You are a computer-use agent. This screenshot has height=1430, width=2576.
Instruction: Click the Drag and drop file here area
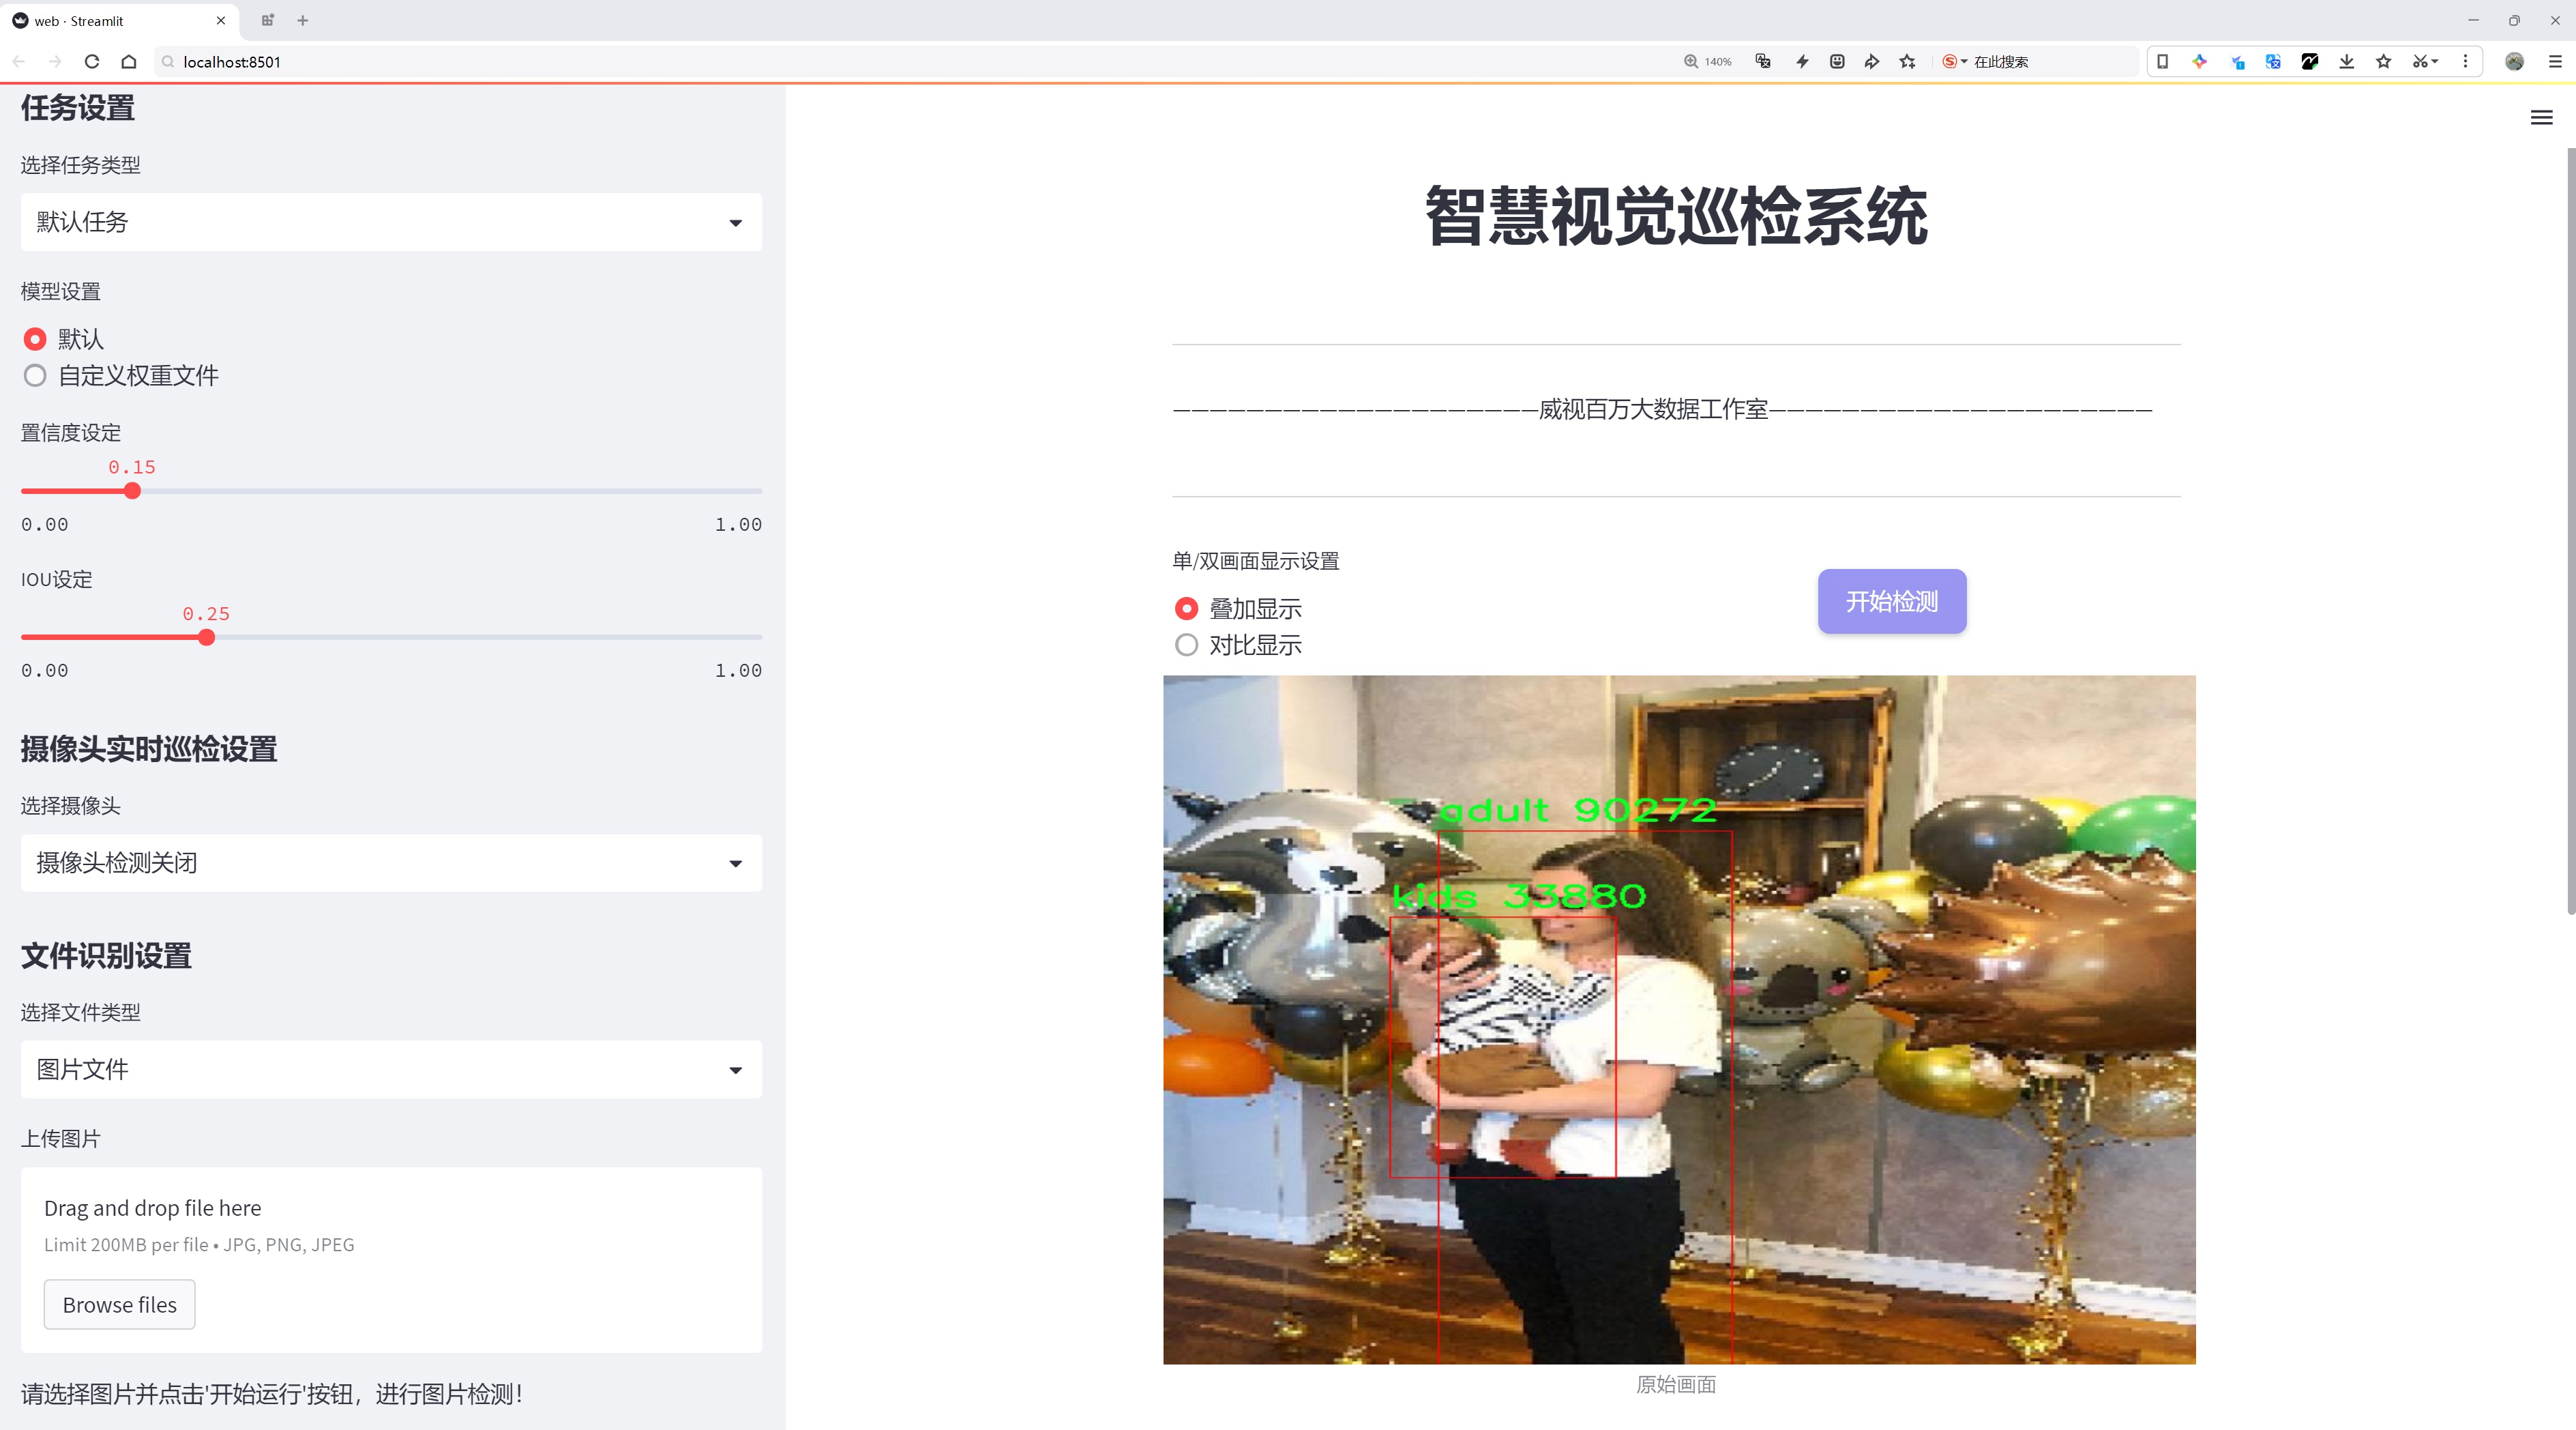click(391, 1260)
